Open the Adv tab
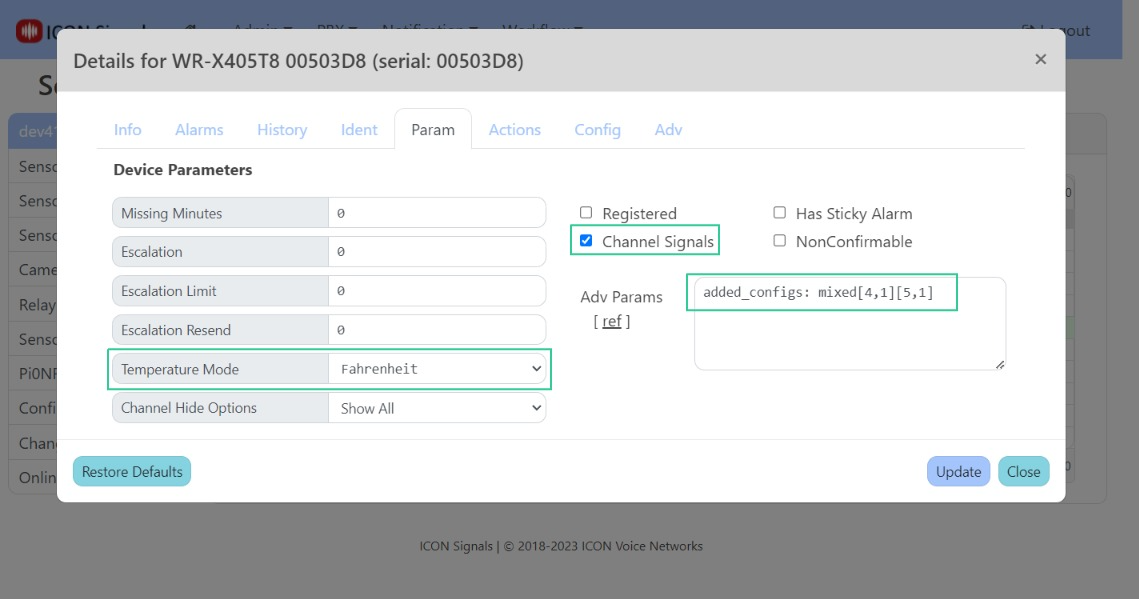The image size is (1139, 599). [x=668, y=129]
